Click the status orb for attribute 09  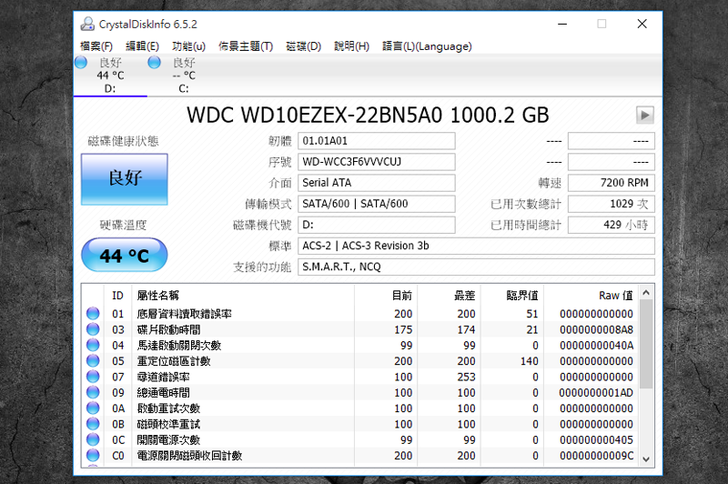(93, 392)
